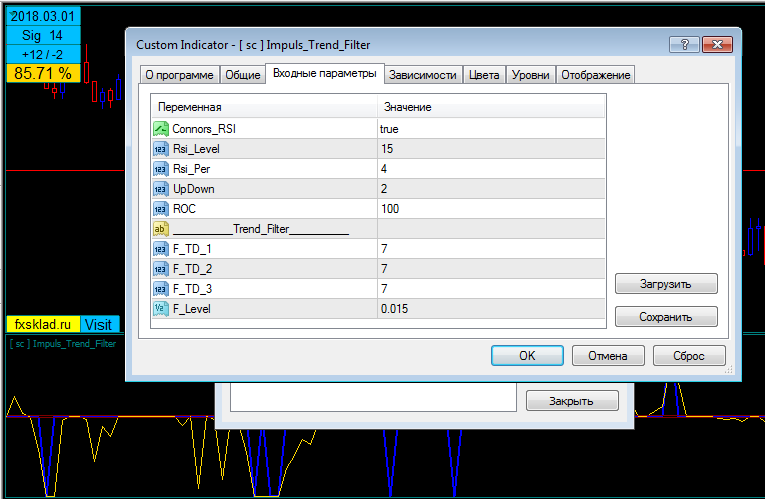Click the Переменная column header
765x499 pixels.
[x=264, y=107]
